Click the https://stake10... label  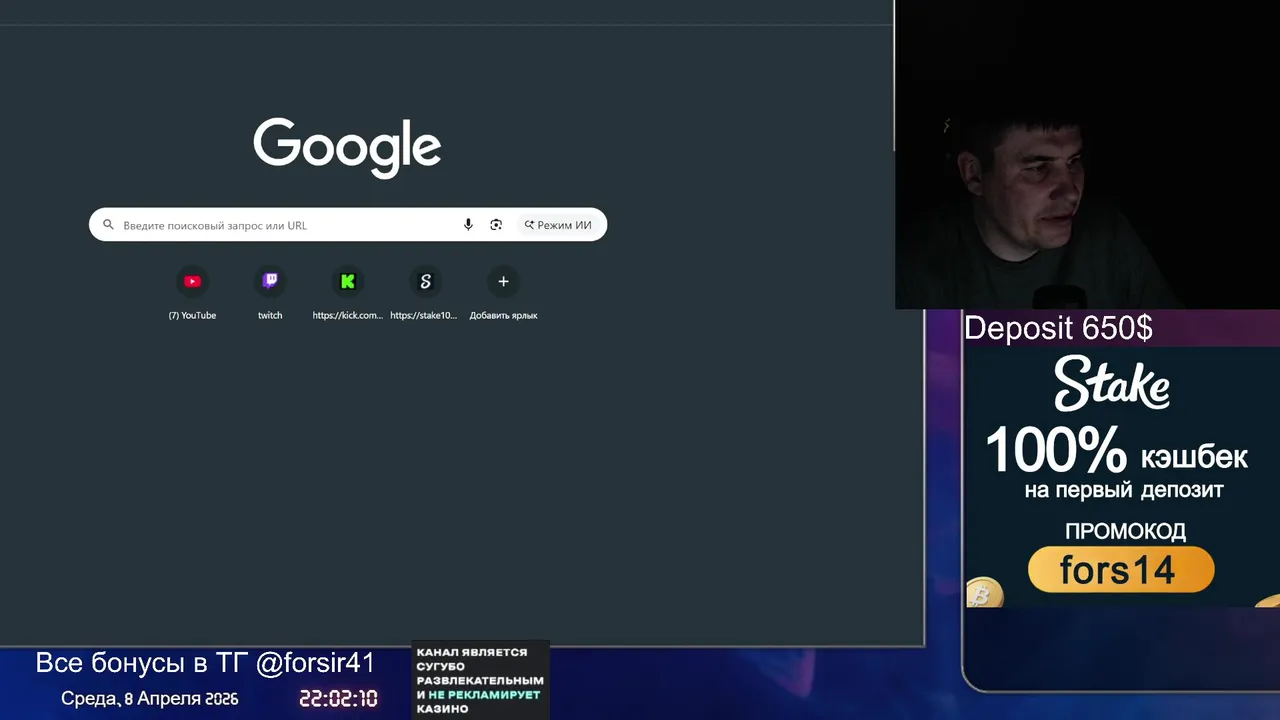click(424, 315)
